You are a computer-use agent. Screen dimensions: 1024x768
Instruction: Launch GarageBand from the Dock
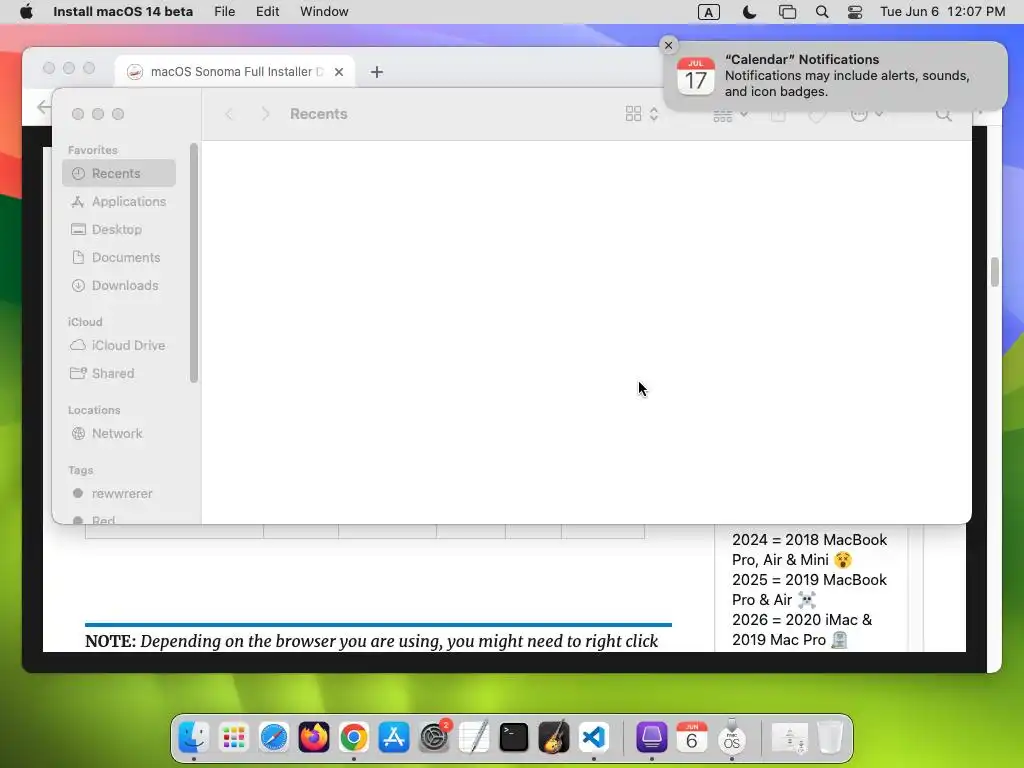pyautogui.click(x=554, y=737)
